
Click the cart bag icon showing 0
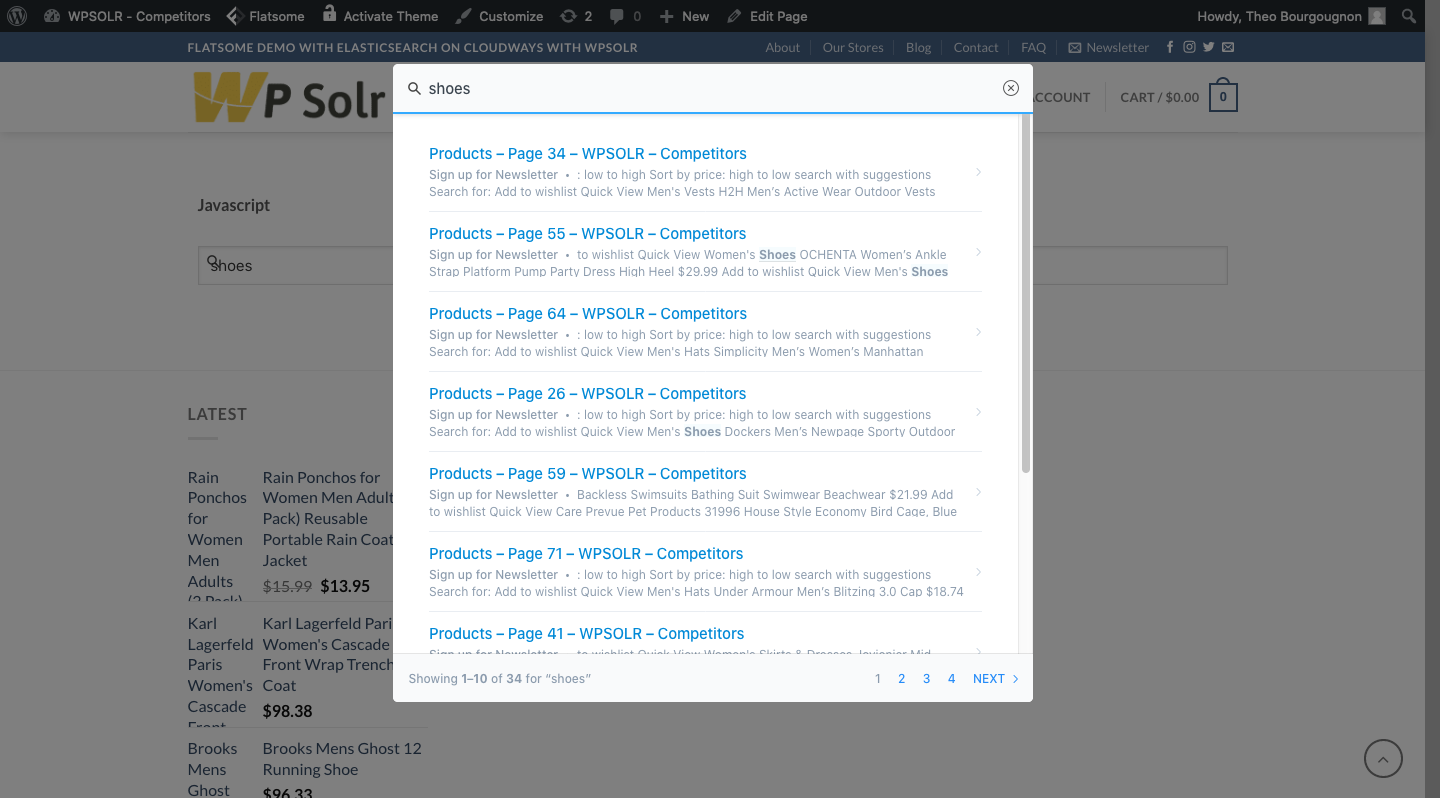pos(1224,96)
